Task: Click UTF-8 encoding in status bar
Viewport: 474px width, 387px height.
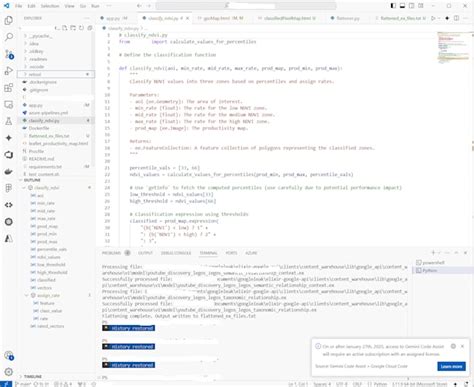Action: pos(341,384)
